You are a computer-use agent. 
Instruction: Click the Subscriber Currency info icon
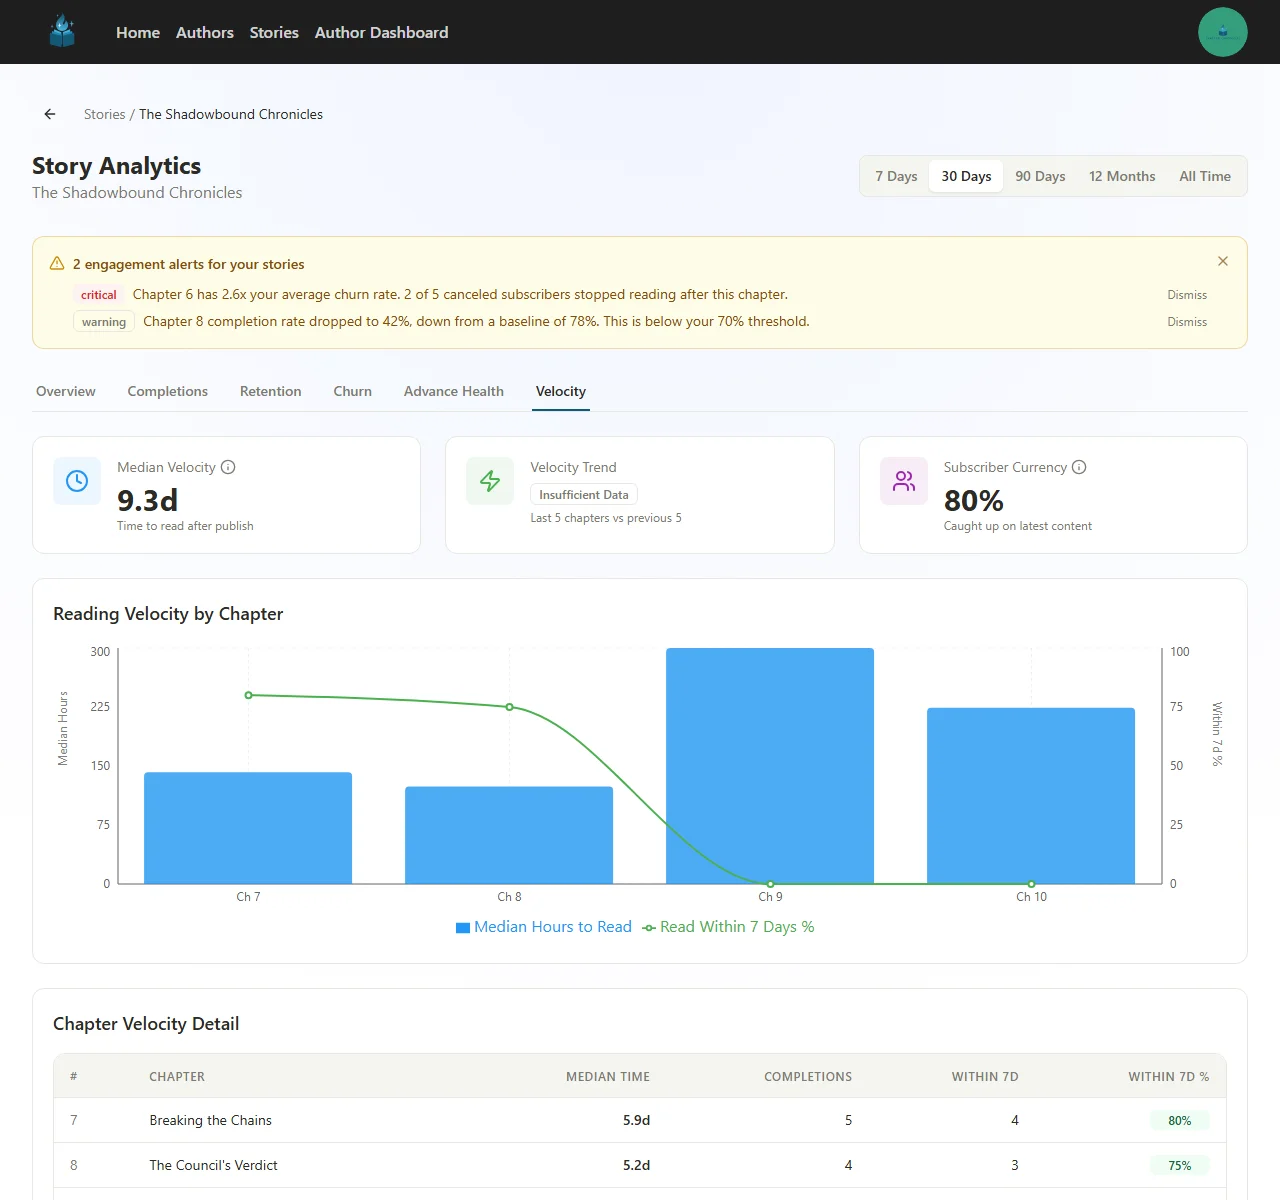point(1079,467)
